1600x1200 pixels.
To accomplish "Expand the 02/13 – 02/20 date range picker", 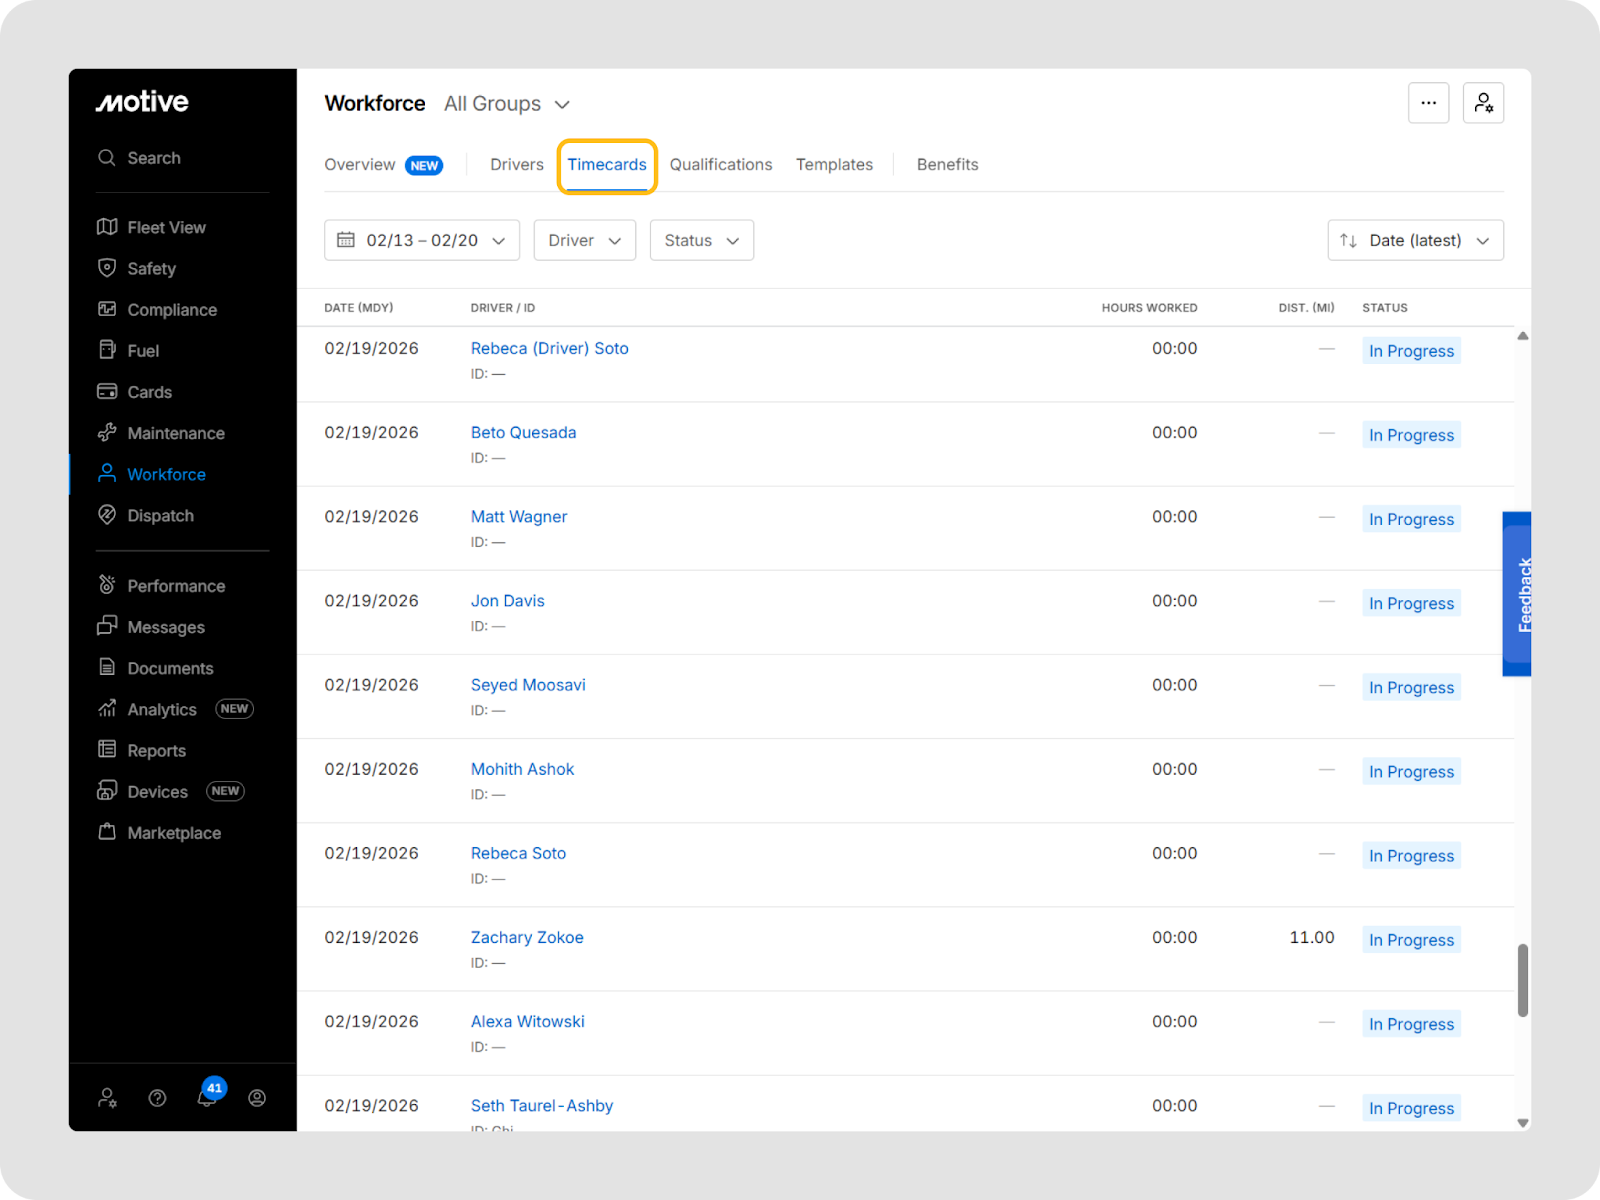I will point(421,240).
